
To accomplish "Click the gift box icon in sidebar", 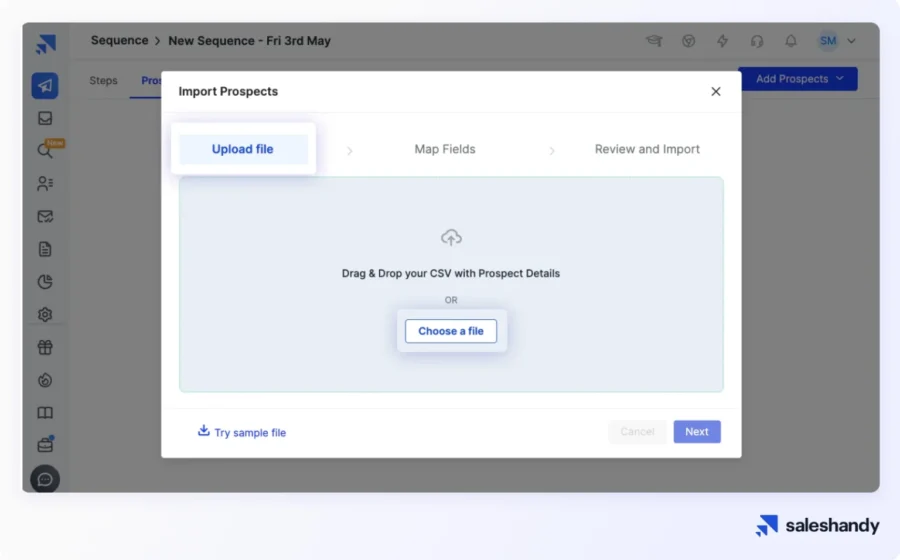I will (45, 348).
